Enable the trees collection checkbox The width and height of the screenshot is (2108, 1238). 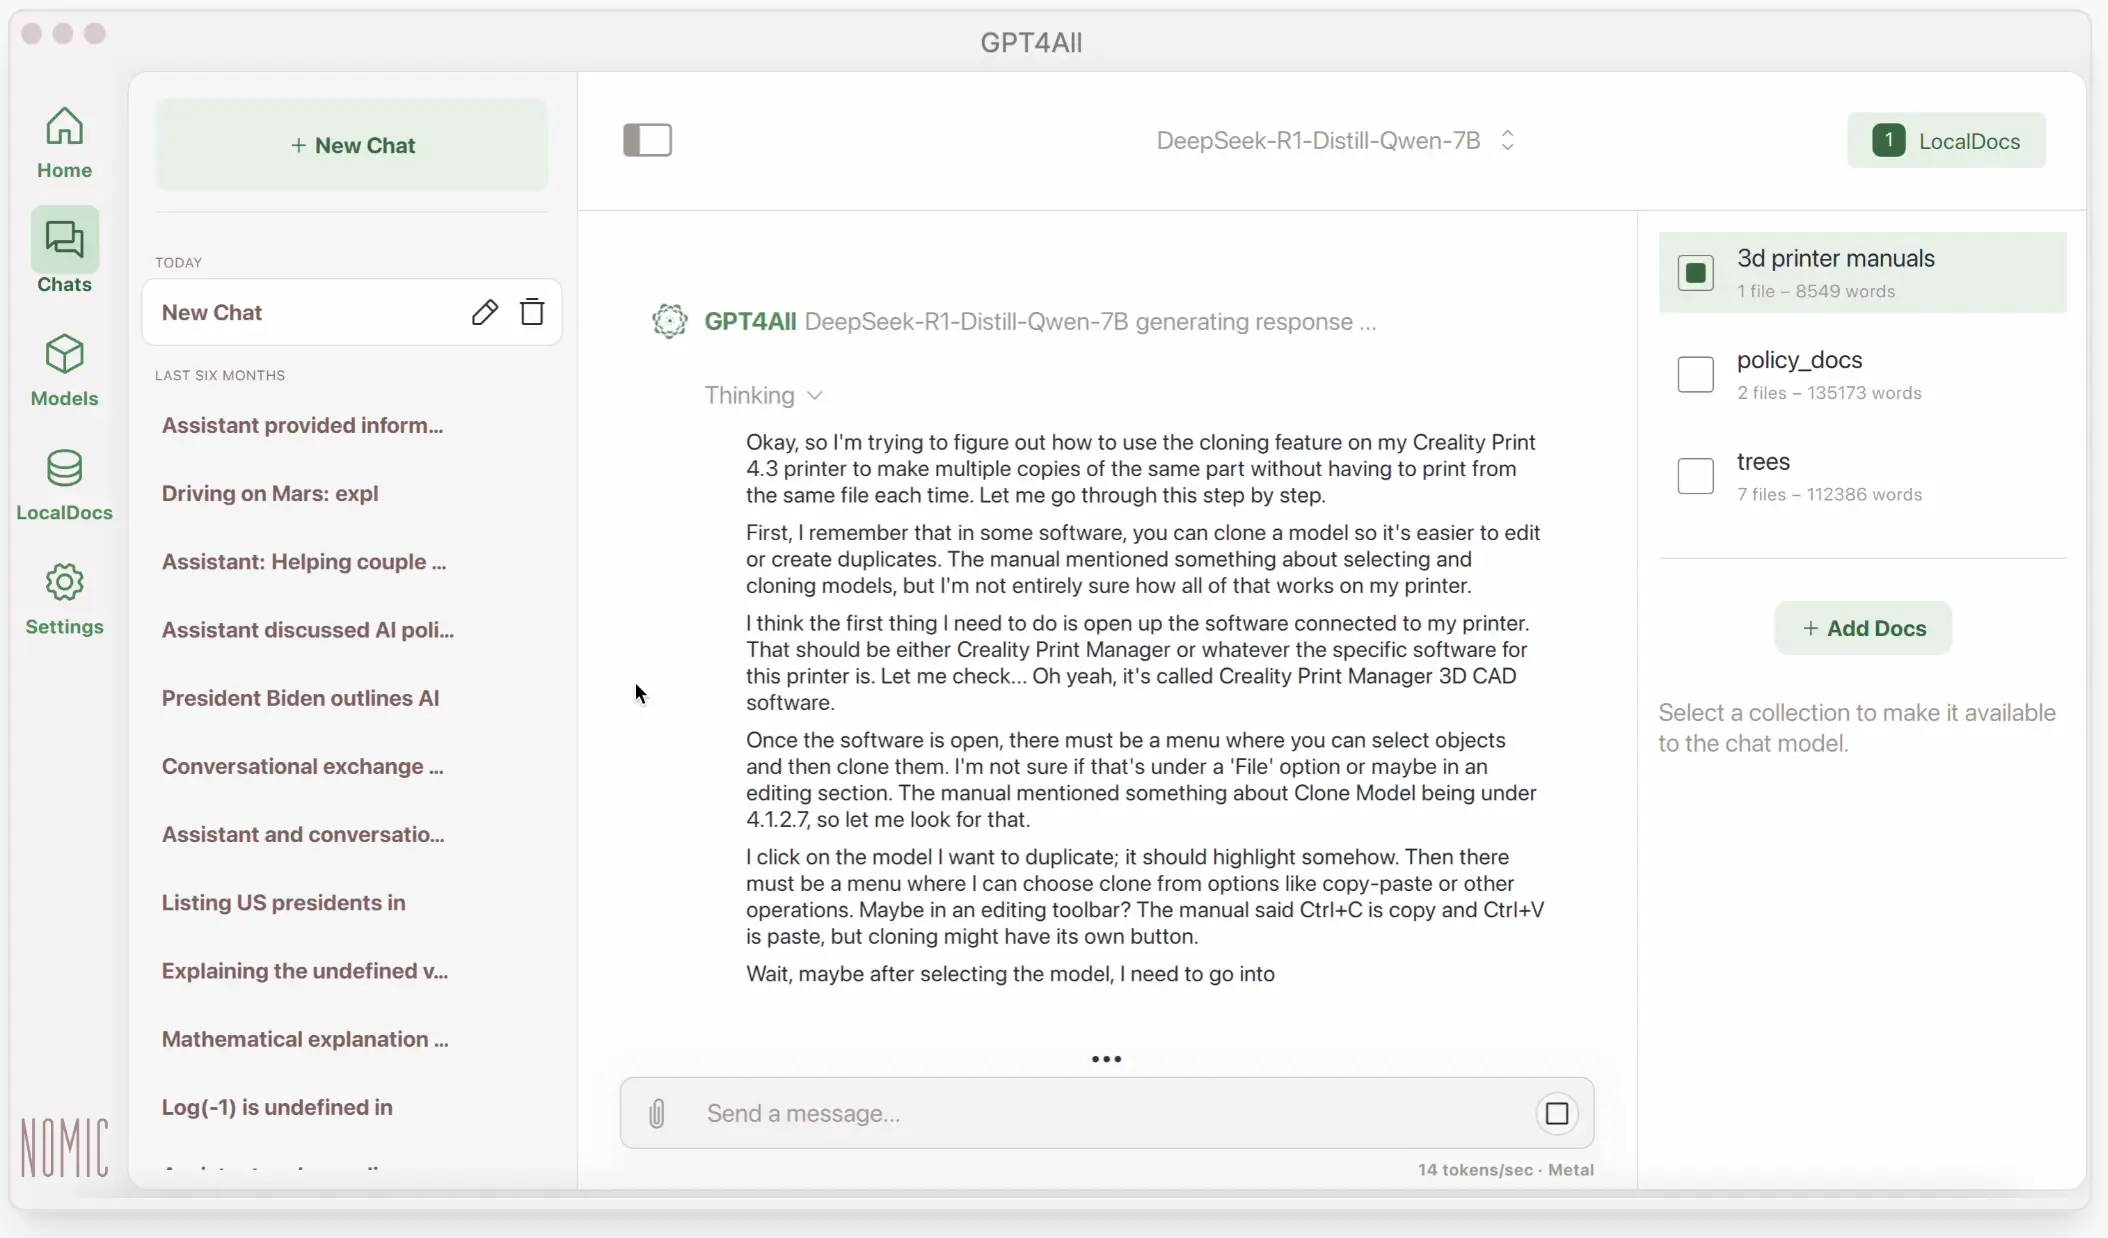pyautogui.click(x=1696, y=476)
